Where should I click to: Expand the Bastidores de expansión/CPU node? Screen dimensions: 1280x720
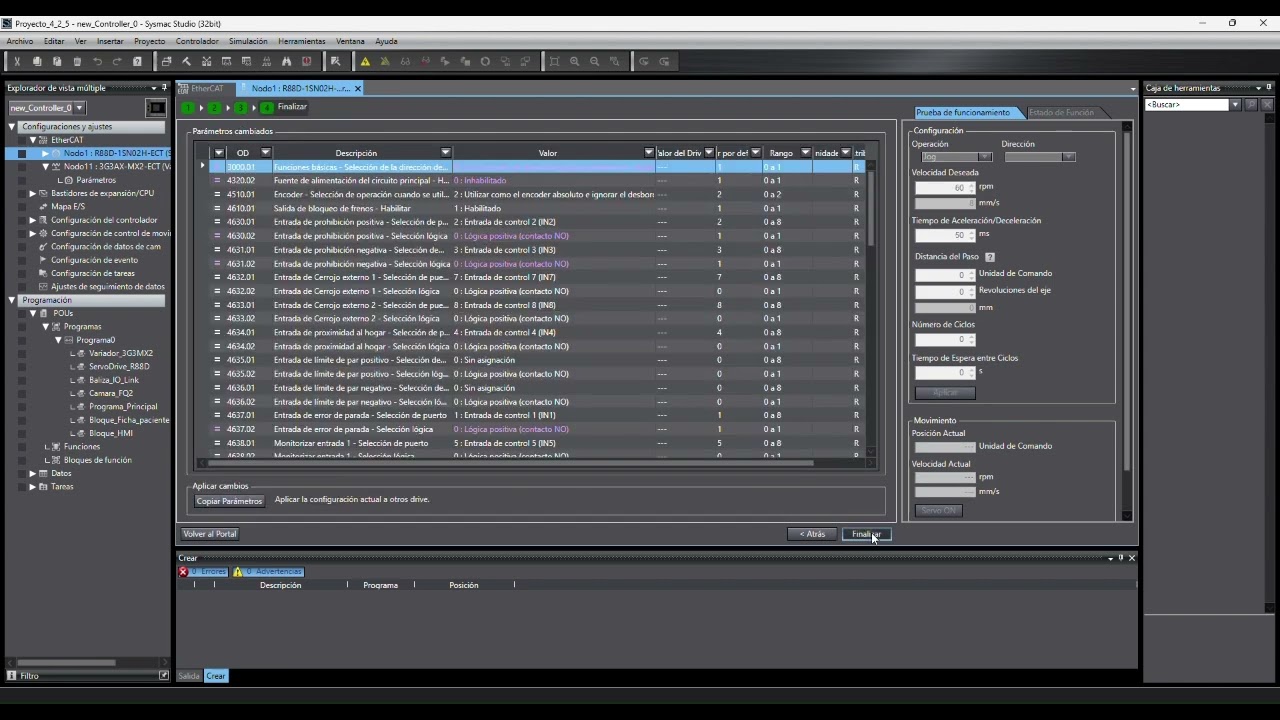(32, 193)
